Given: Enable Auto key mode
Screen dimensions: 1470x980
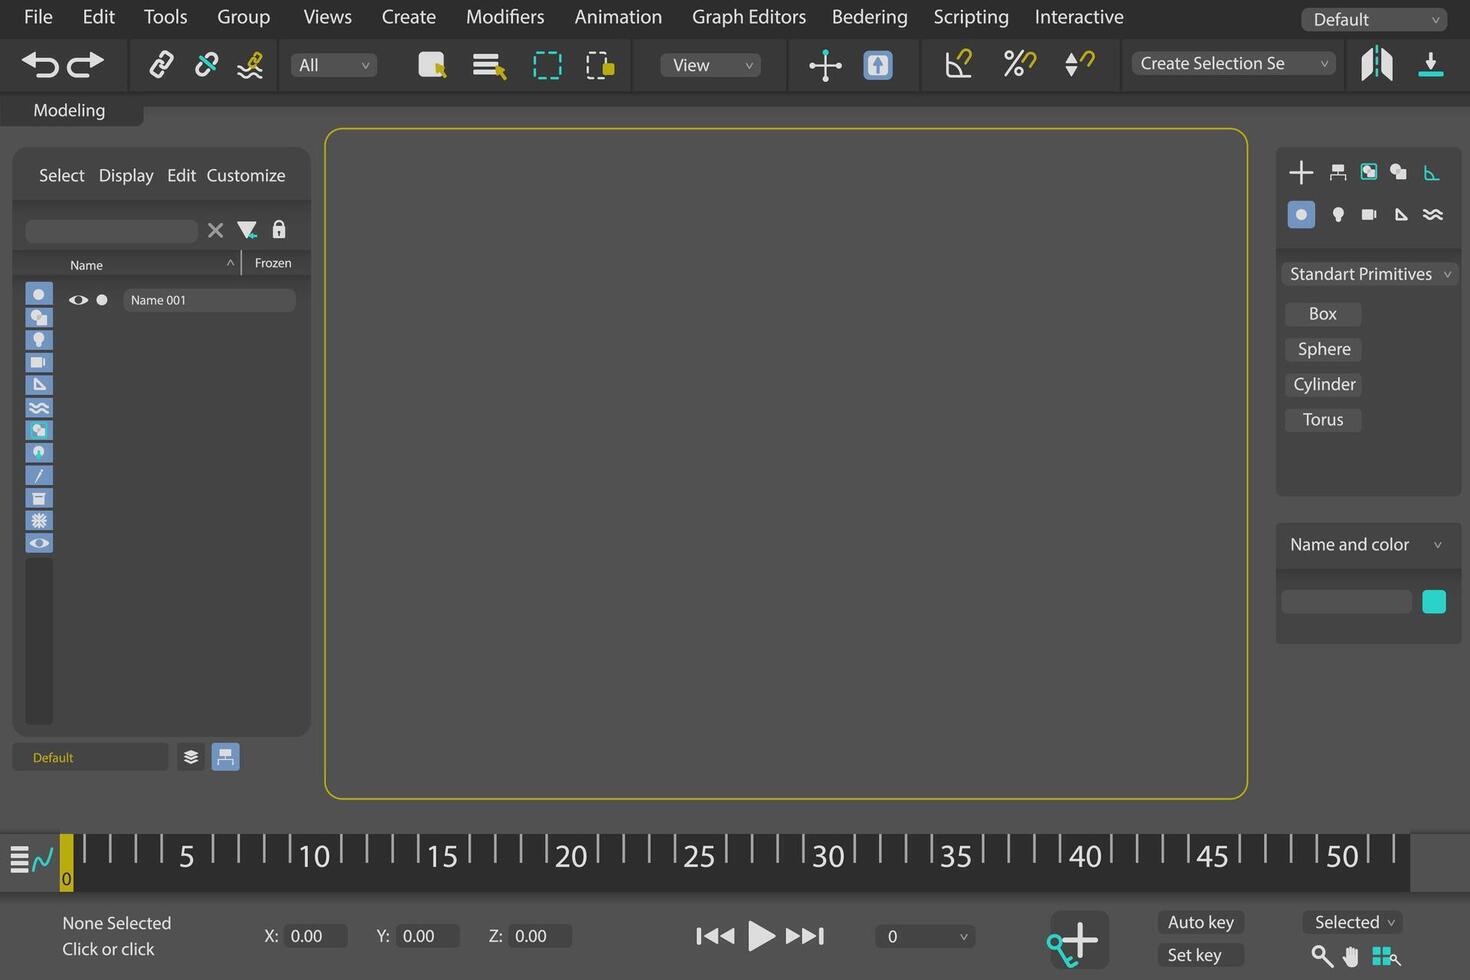Looking at the screenshot, I should click(1200, 922).
